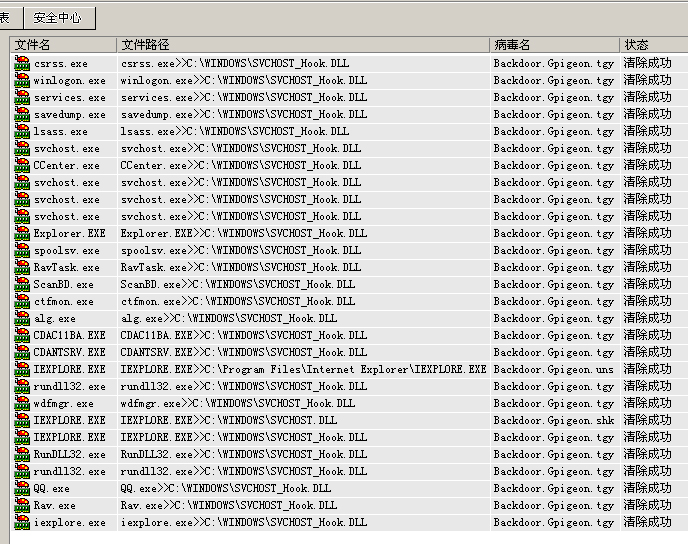Click the icon next to ctfmon.exe

pos(22,301)
